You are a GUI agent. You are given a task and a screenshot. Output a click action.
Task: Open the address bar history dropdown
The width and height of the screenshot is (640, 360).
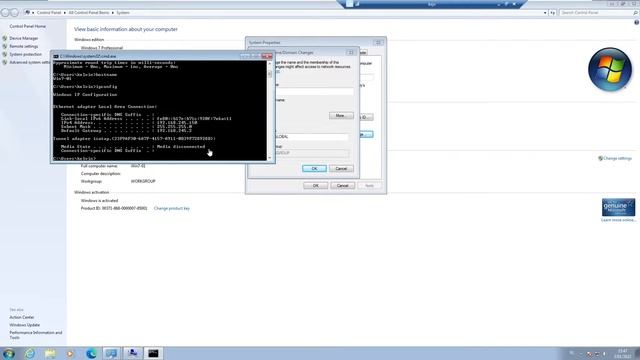(545, 13)
